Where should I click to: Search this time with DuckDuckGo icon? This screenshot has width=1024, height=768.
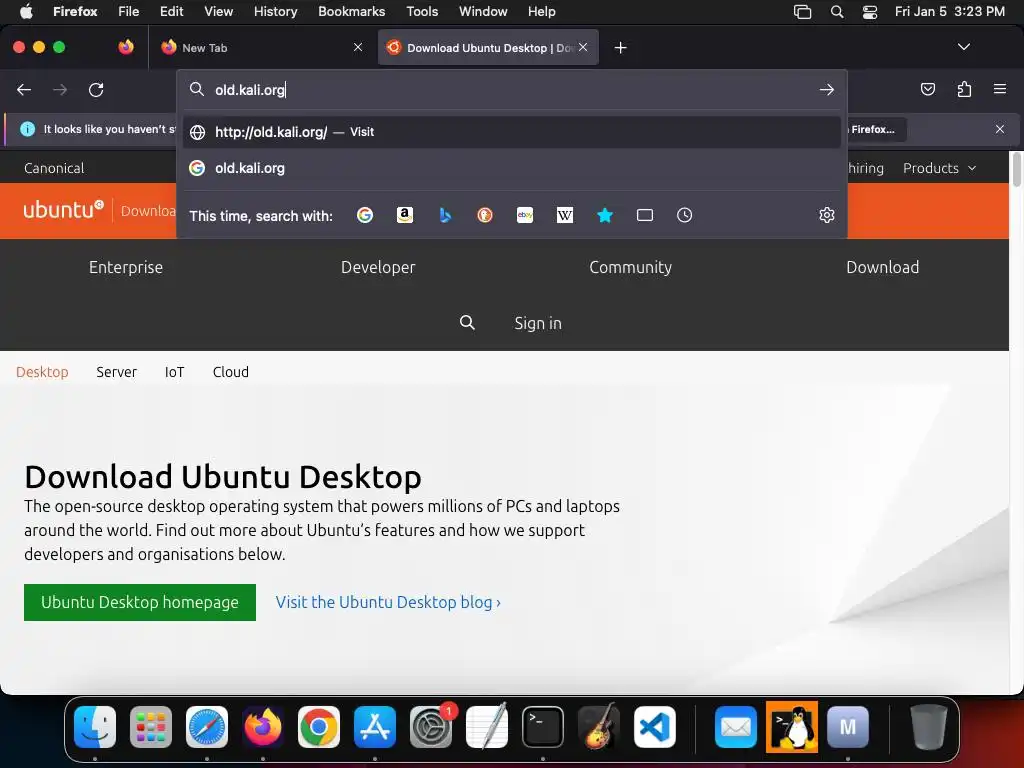pyautogui.click(x=485, y=215)
